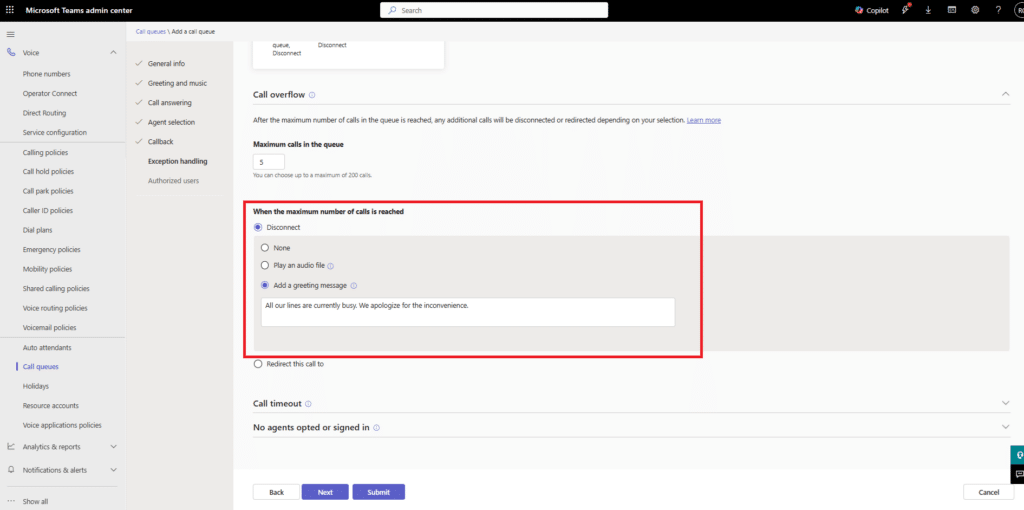Select the None radio option
The height and width of the screenshot is (510, 1024).
click(x=265, y=247)
